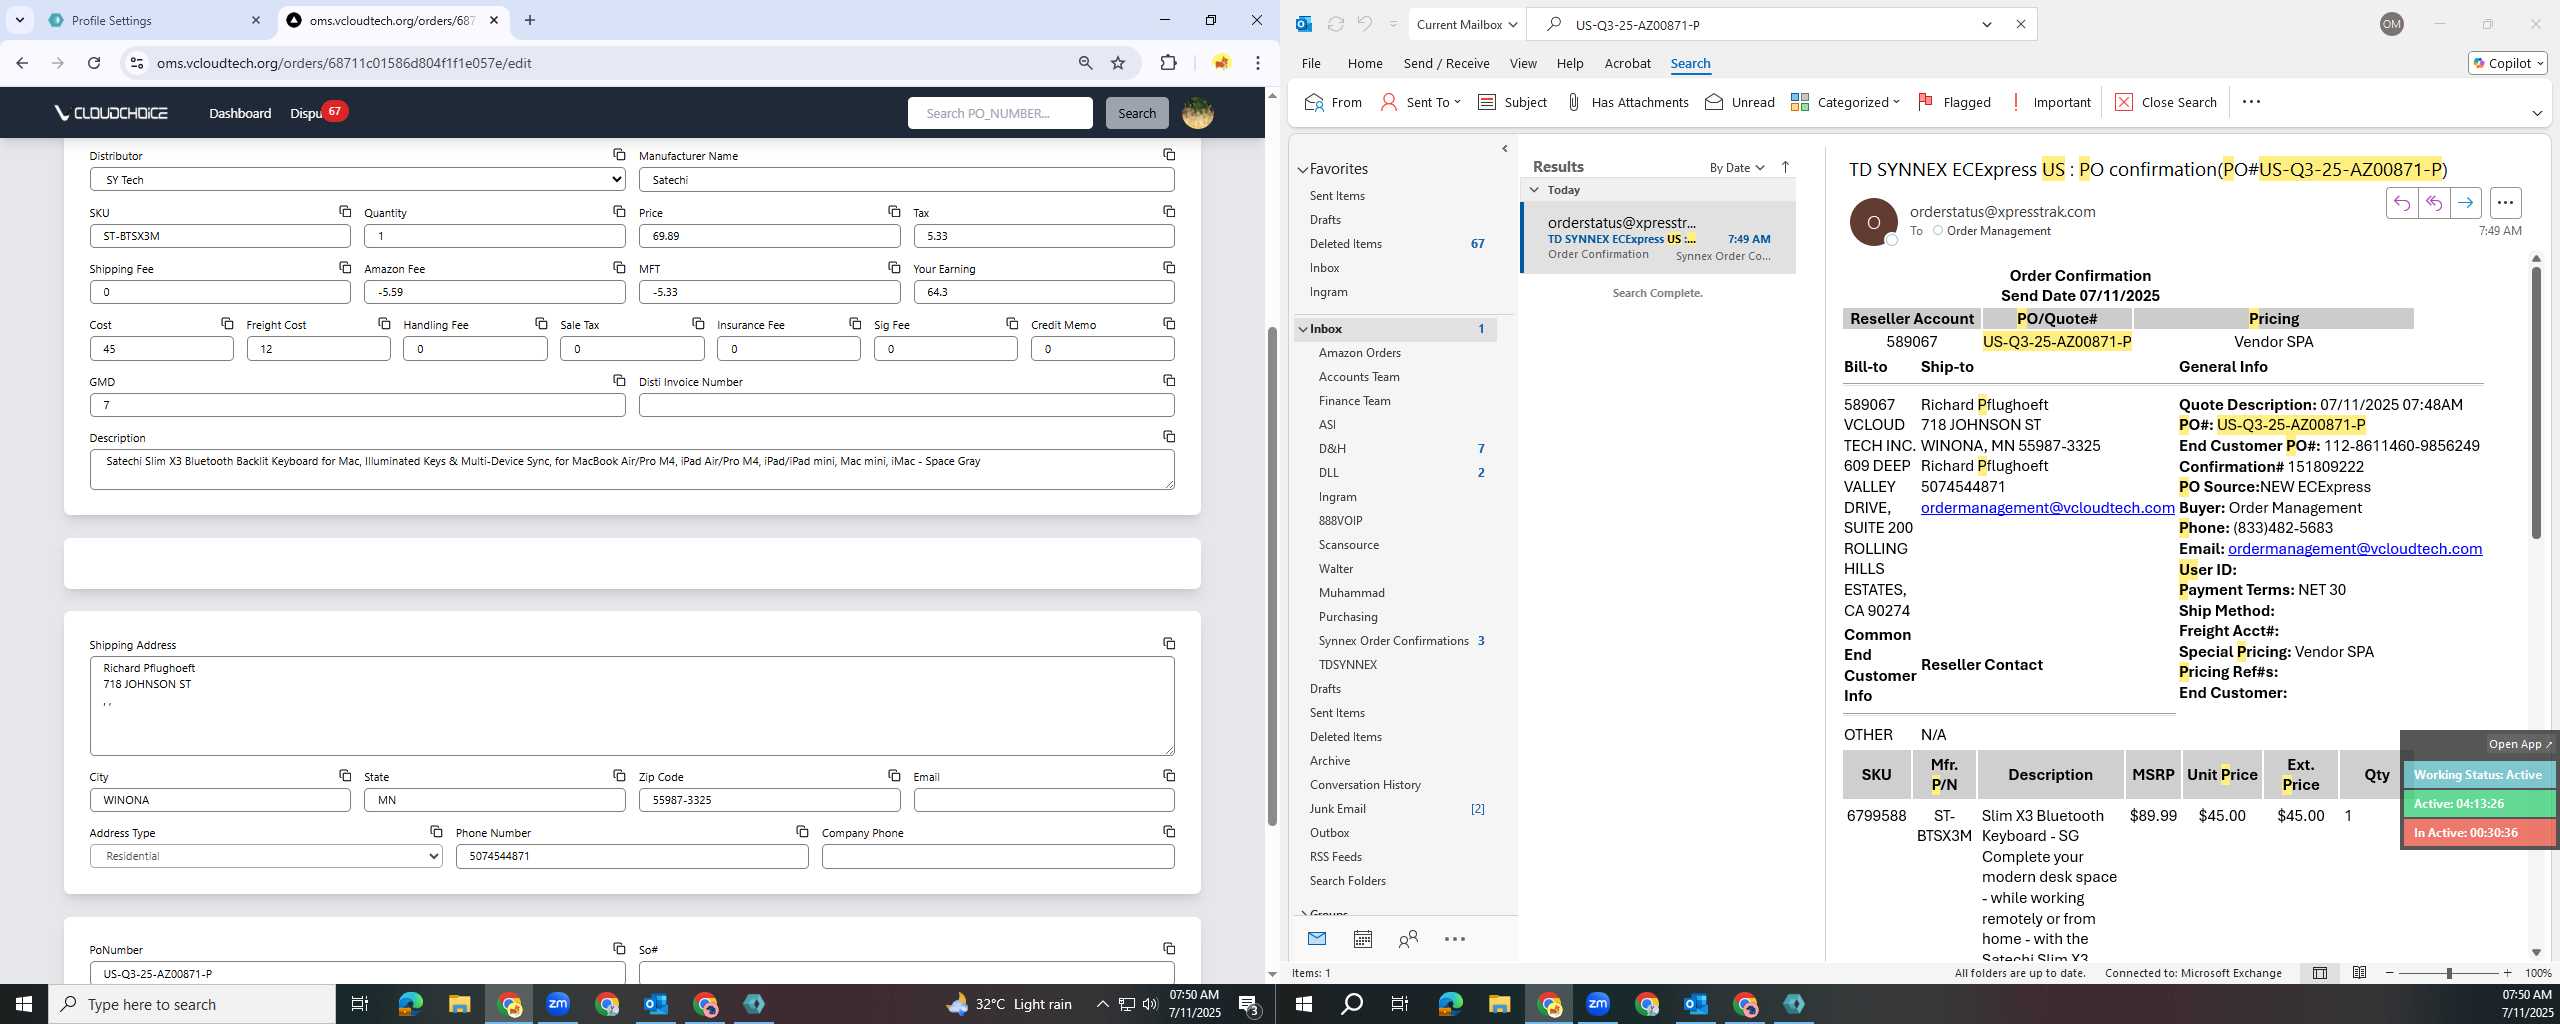This screenshot has height=1024, width=2560.
Task: Reply to the email in Outlook
Action: 2401,203
